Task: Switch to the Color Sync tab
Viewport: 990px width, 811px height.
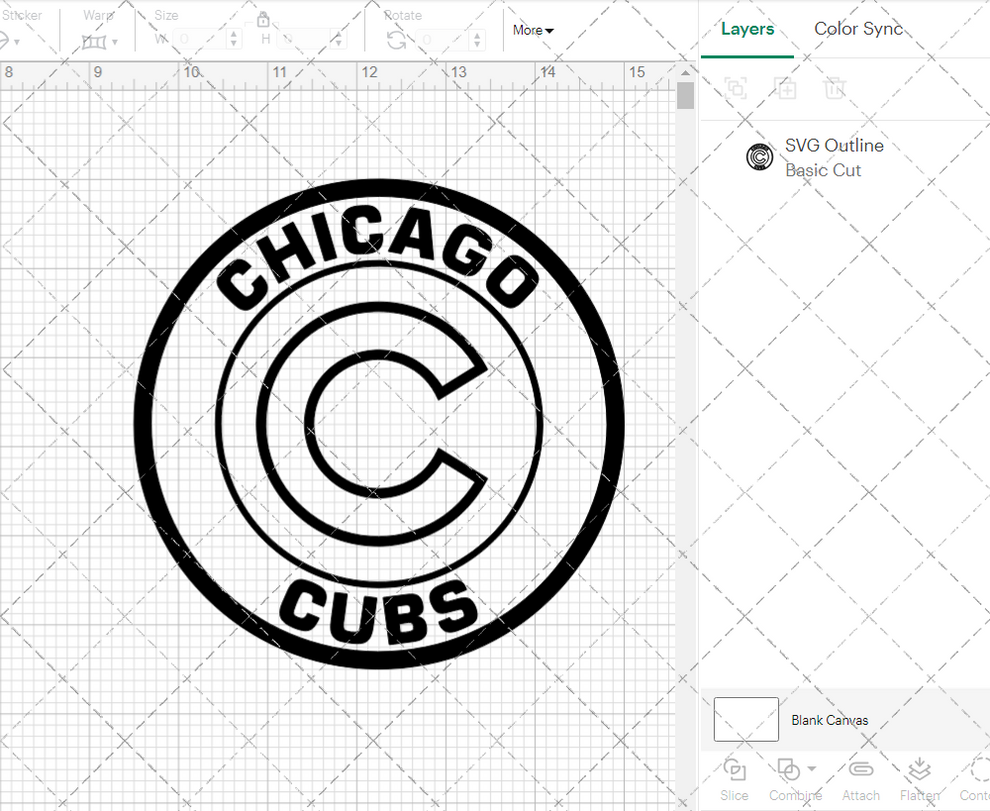Action: (x=858, y=29)
